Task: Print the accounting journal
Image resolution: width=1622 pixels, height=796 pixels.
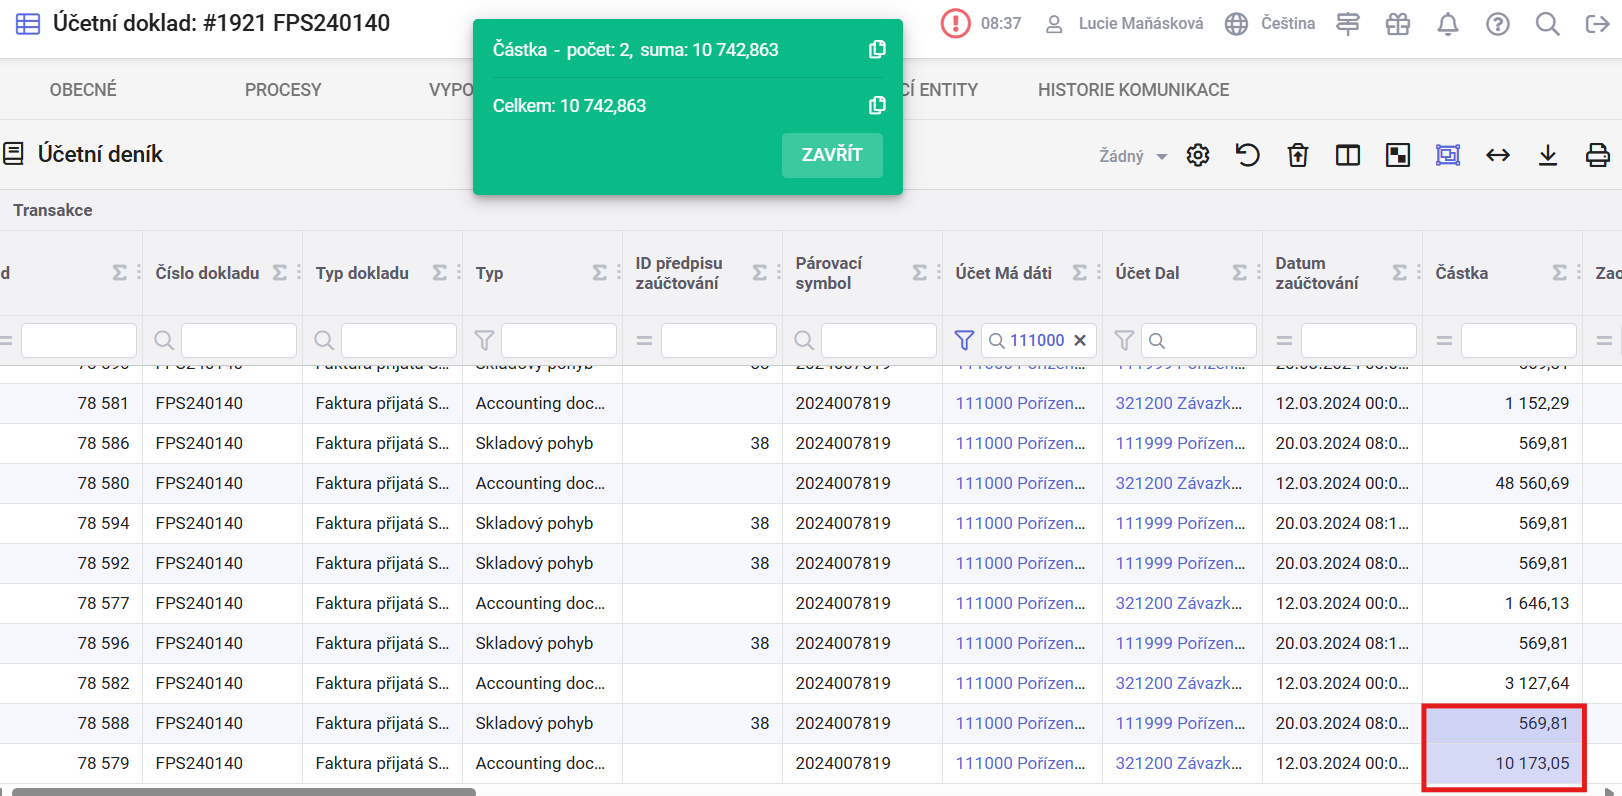Action: tap(1598, 155)
